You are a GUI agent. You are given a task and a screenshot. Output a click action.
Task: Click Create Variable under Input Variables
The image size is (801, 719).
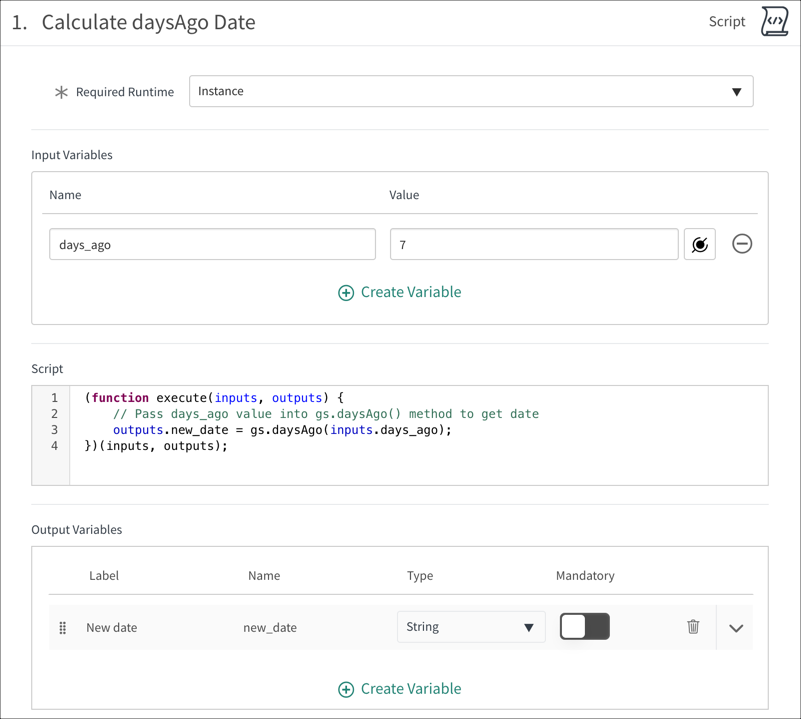(x=410, y=293)
